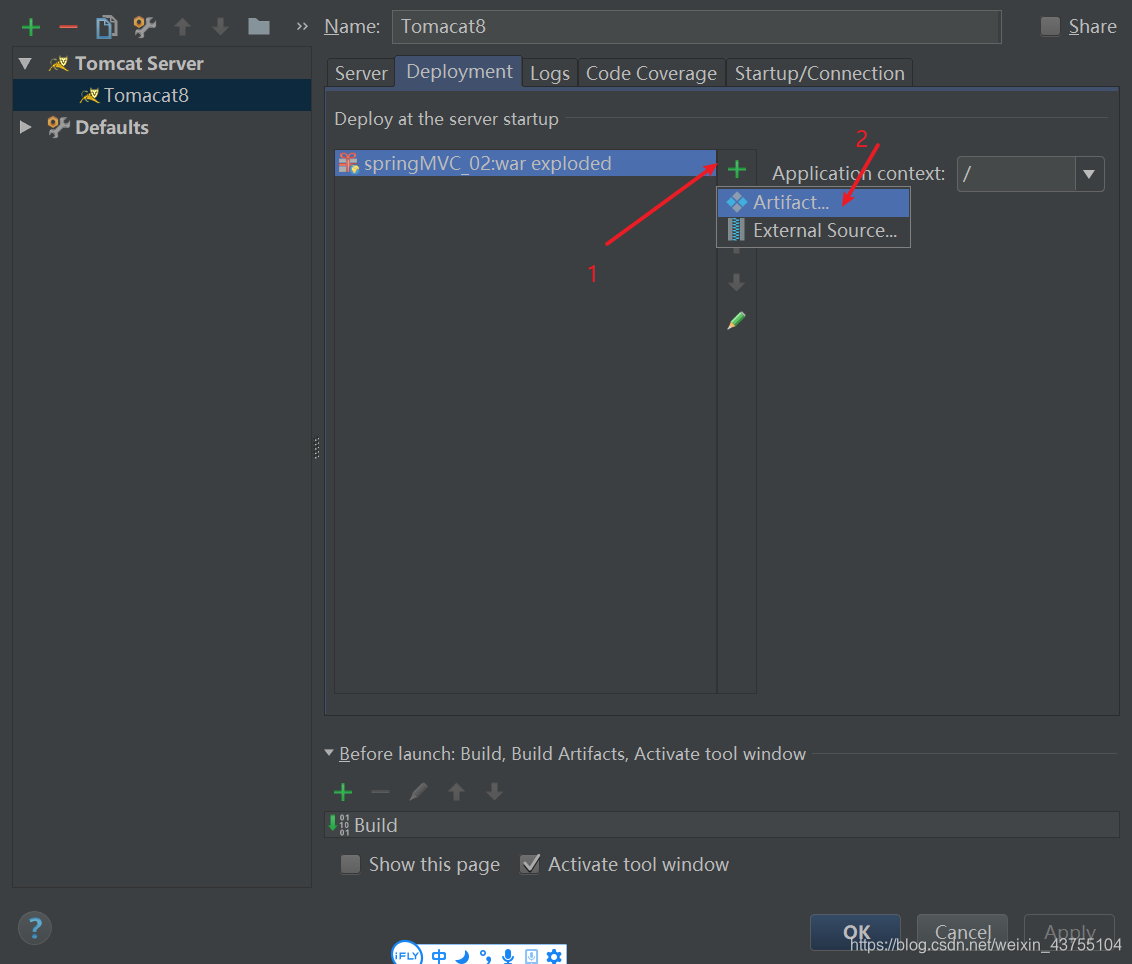Choose Artifact... from popup menu
Viewport: 1132px width, 964px height.
[813, 202]
